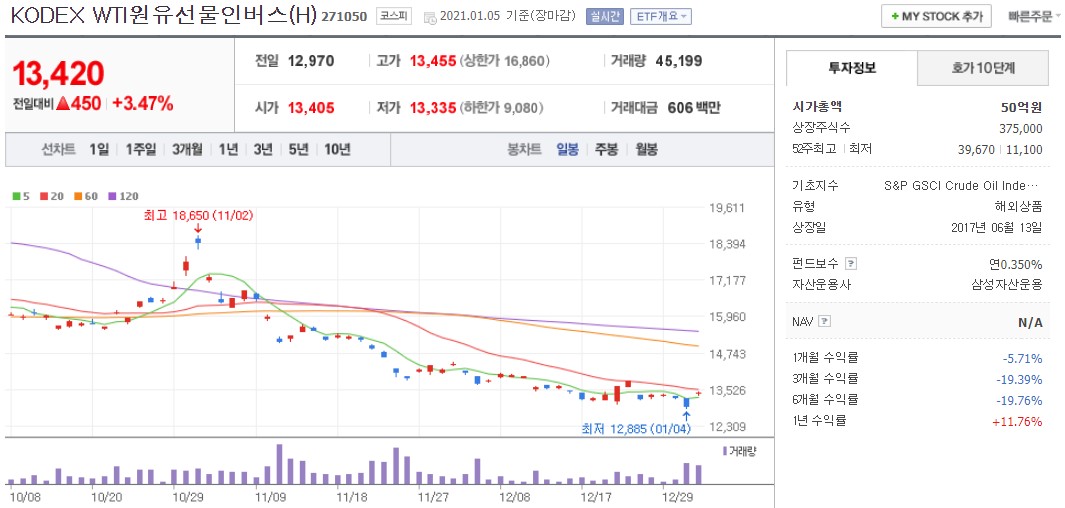Select the 3개월 line chart period
This screenshot has height=508, width=1065.
pyautogui.click(x=187, y=149)
